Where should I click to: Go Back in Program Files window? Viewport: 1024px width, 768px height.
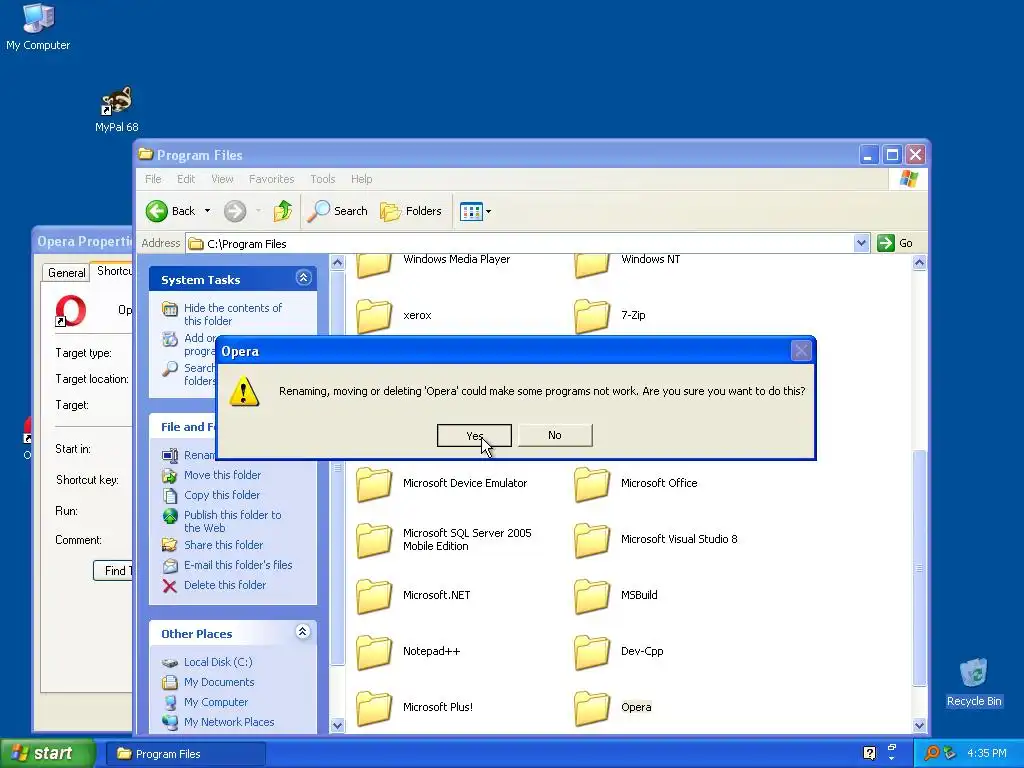click(171, 211)
